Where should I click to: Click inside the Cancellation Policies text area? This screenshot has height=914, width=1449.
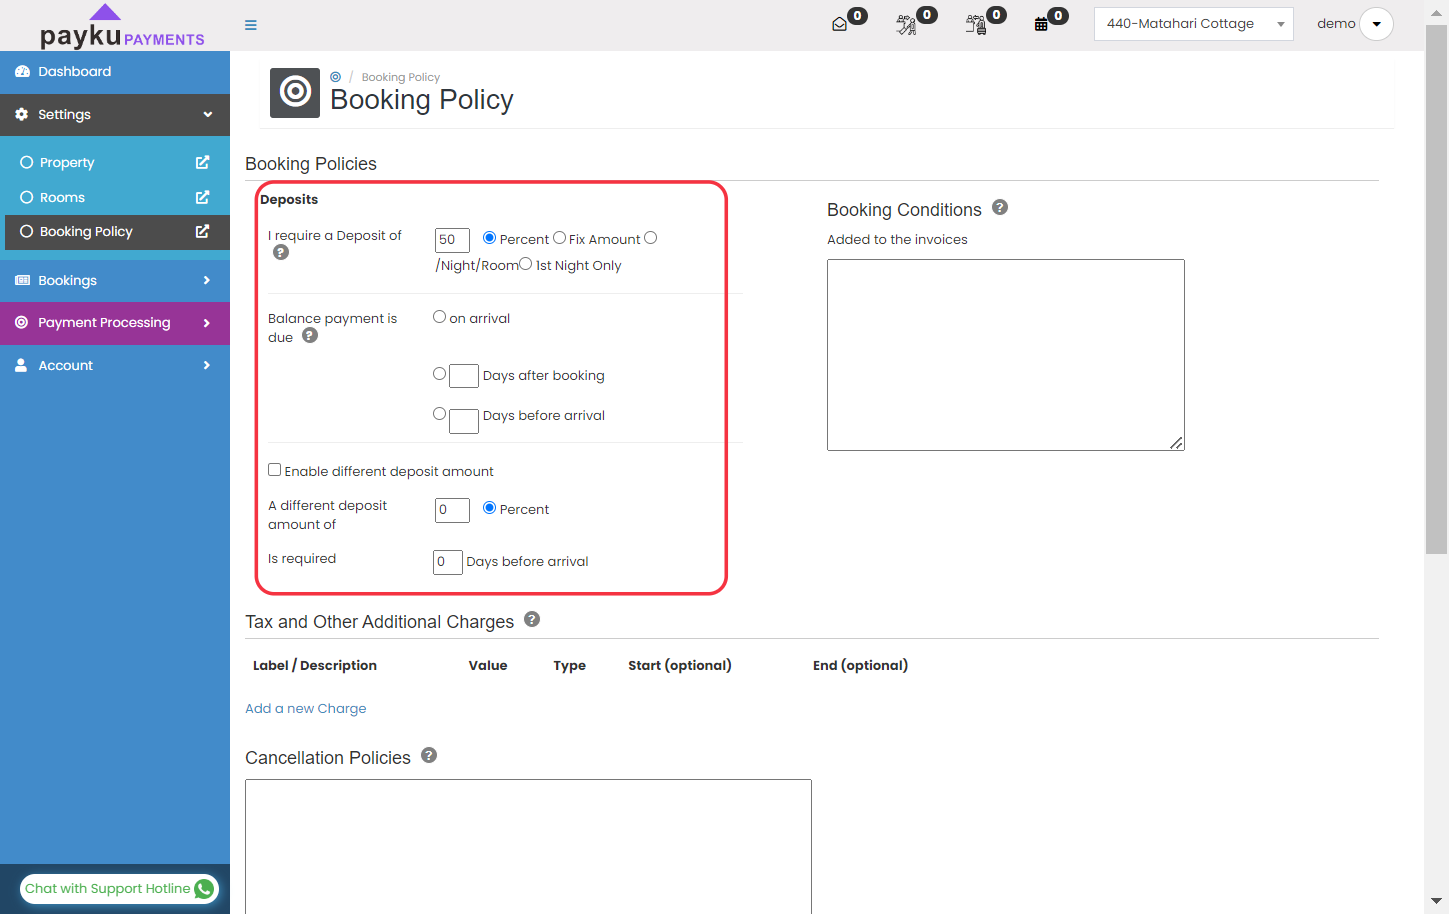click(x=528, y=846)
